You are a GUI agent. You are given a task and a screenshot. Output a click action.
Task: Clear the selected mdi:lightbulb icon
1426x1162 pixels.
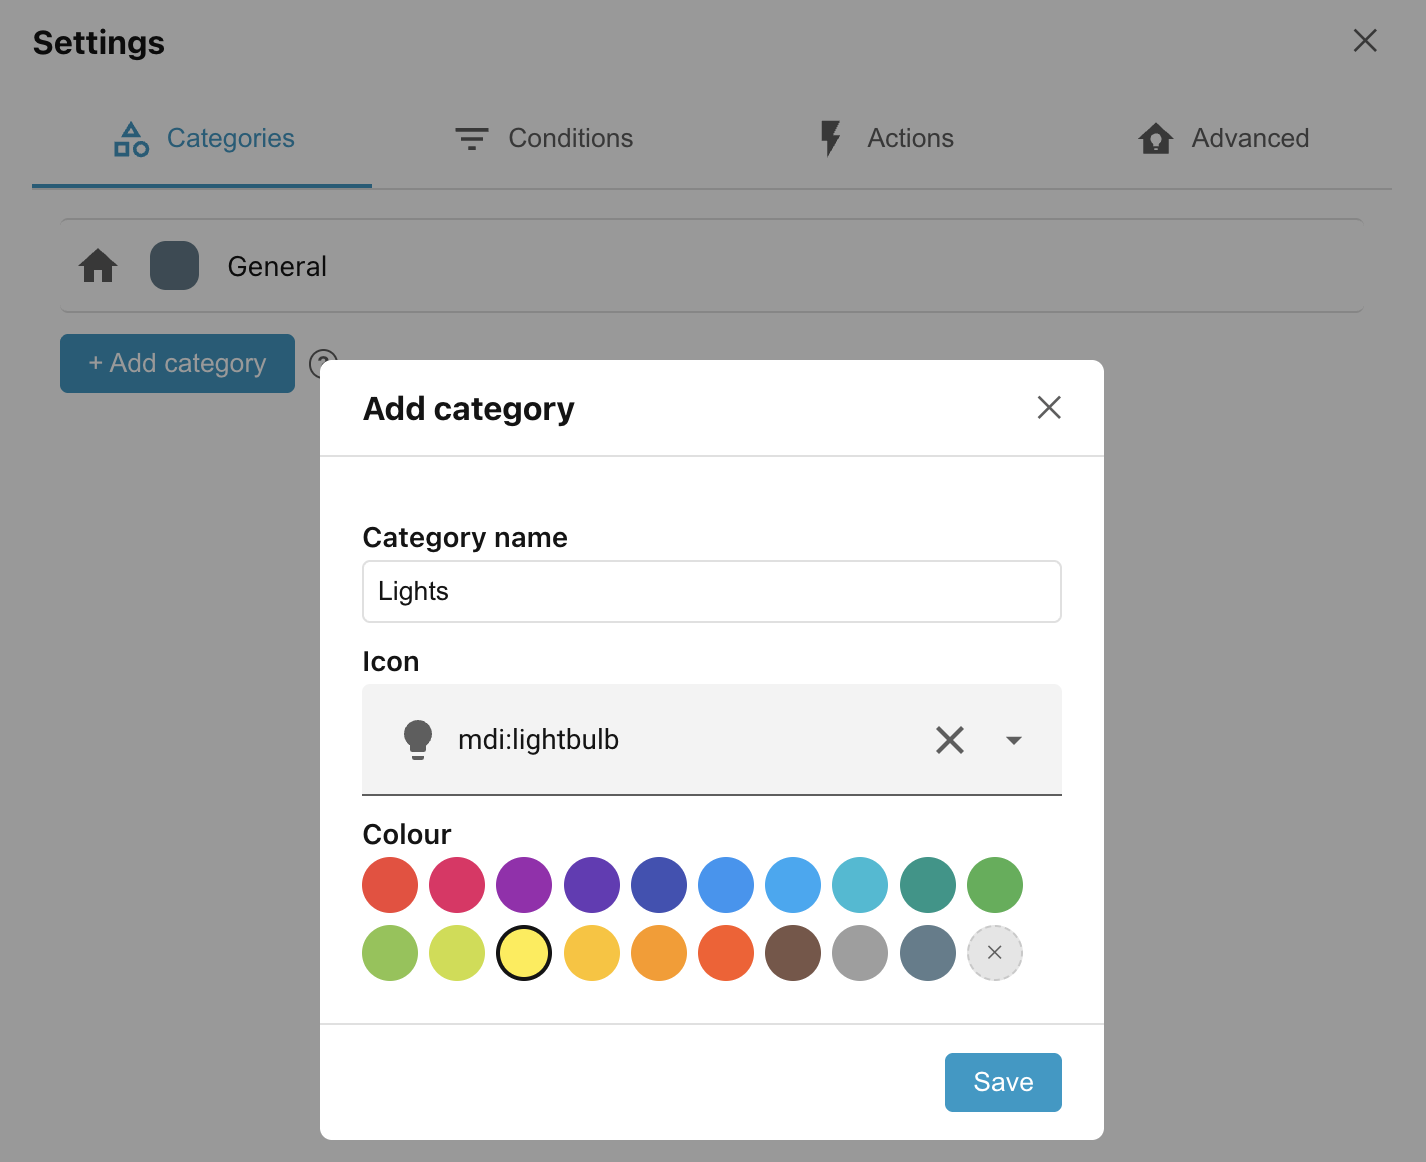point(950,740)
